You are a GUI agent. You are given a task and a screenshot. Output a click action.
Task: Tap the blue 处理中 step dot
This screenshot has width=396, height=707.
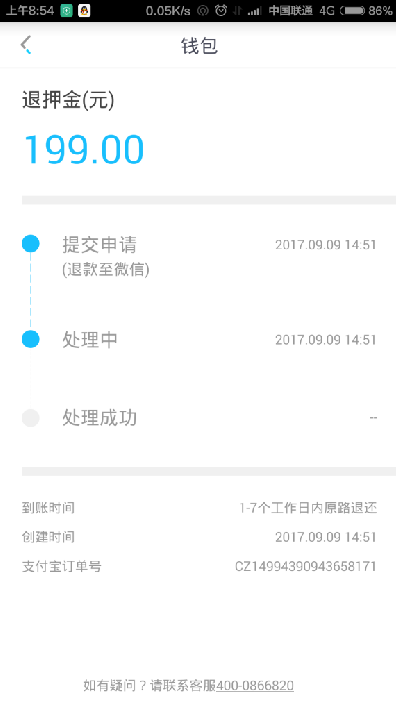pos(31,339)
